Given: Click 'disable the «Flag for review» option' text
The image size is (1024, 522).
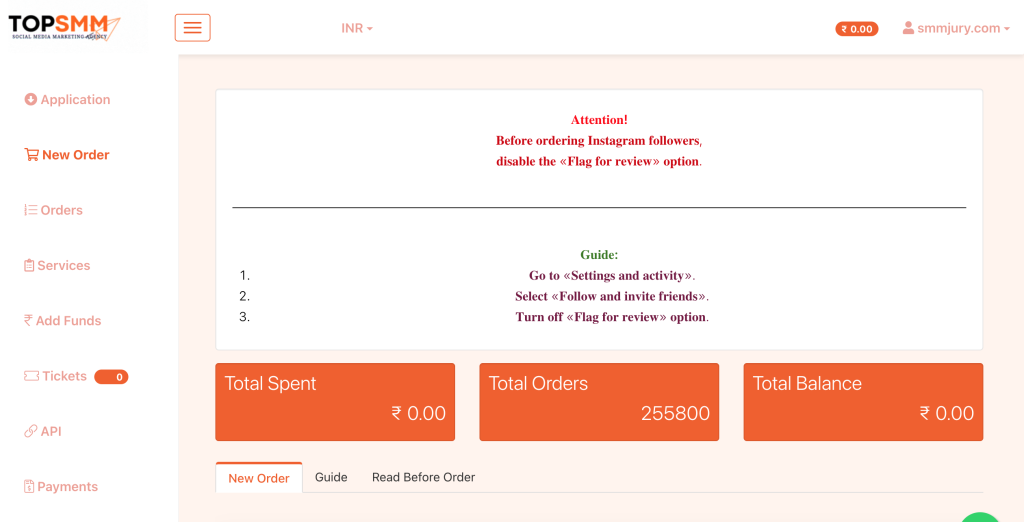Looking at the screenshot, I should pyautogui.click(x=599, y=161).
